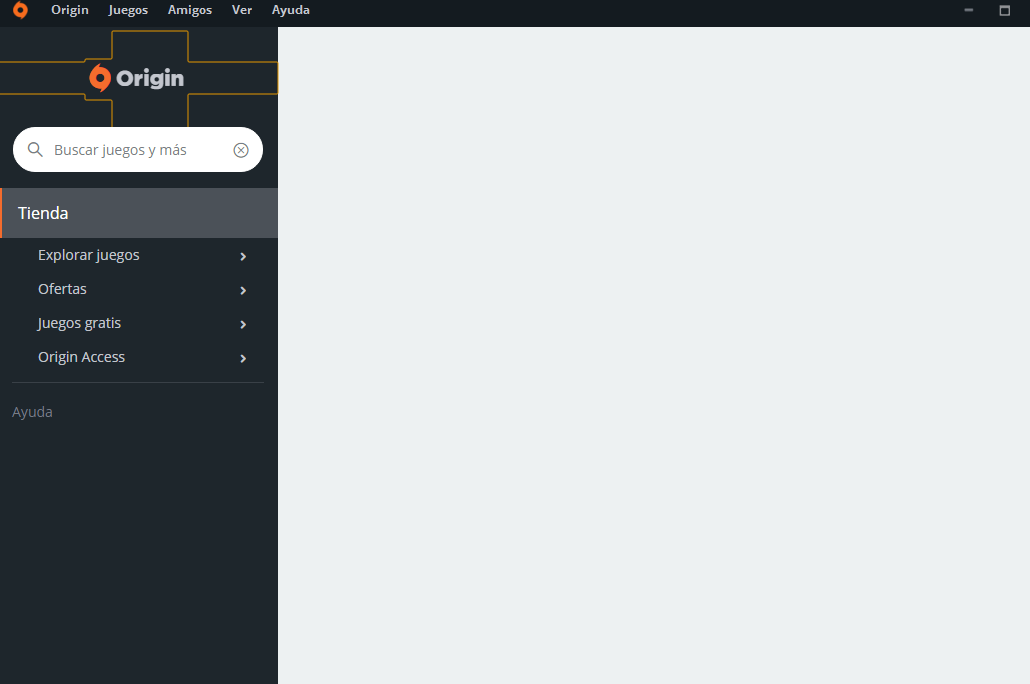Click the Ayuda link in the sidebar
Screen dimensions: 1030x684
32,412
